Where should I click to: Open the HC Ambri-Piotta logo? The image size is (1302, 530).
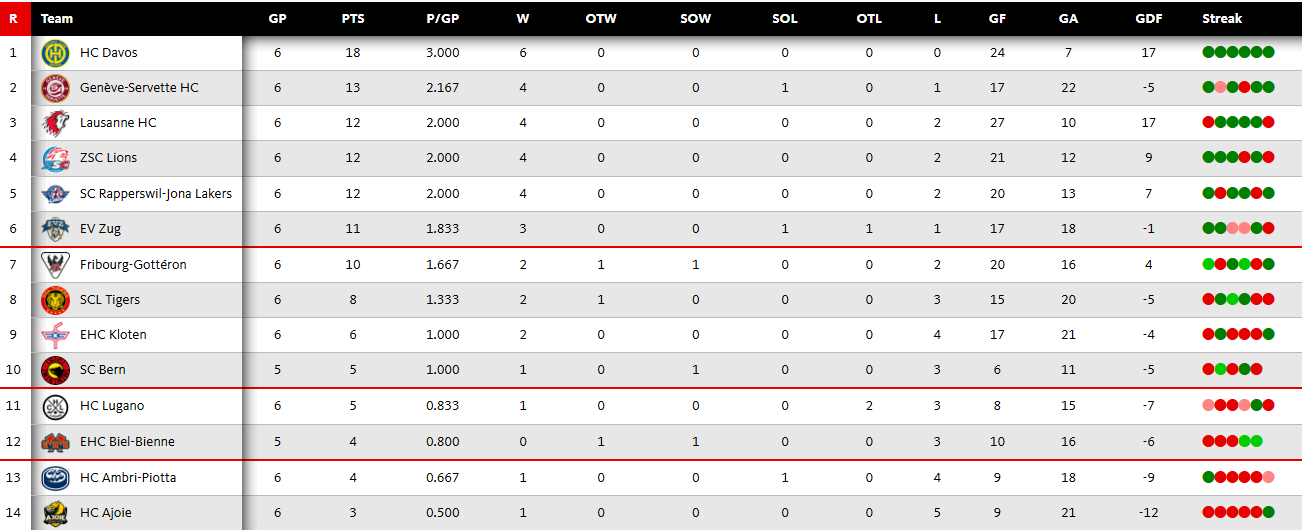click(55, 478)
